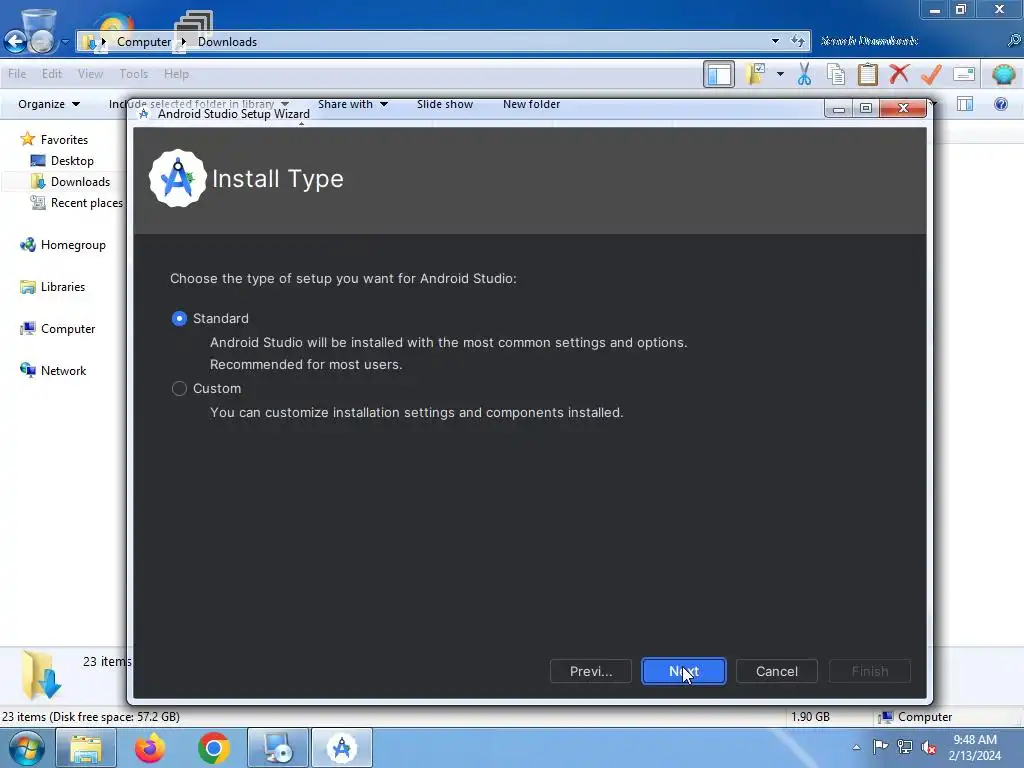Open the File menu in Explorer
The height and width of the screenshot is (768, 1024).
point(17,74)
